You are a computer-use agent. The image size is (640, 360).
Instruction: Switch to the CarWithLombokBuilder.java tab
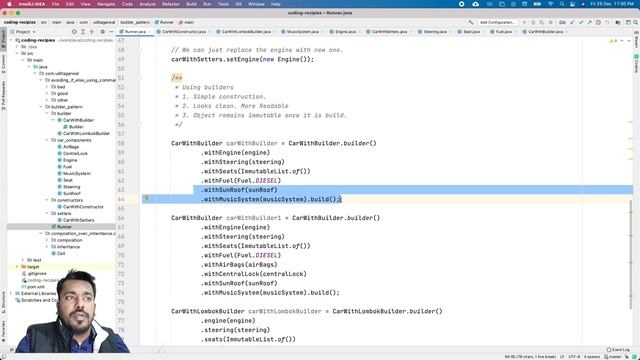[246, 31]
